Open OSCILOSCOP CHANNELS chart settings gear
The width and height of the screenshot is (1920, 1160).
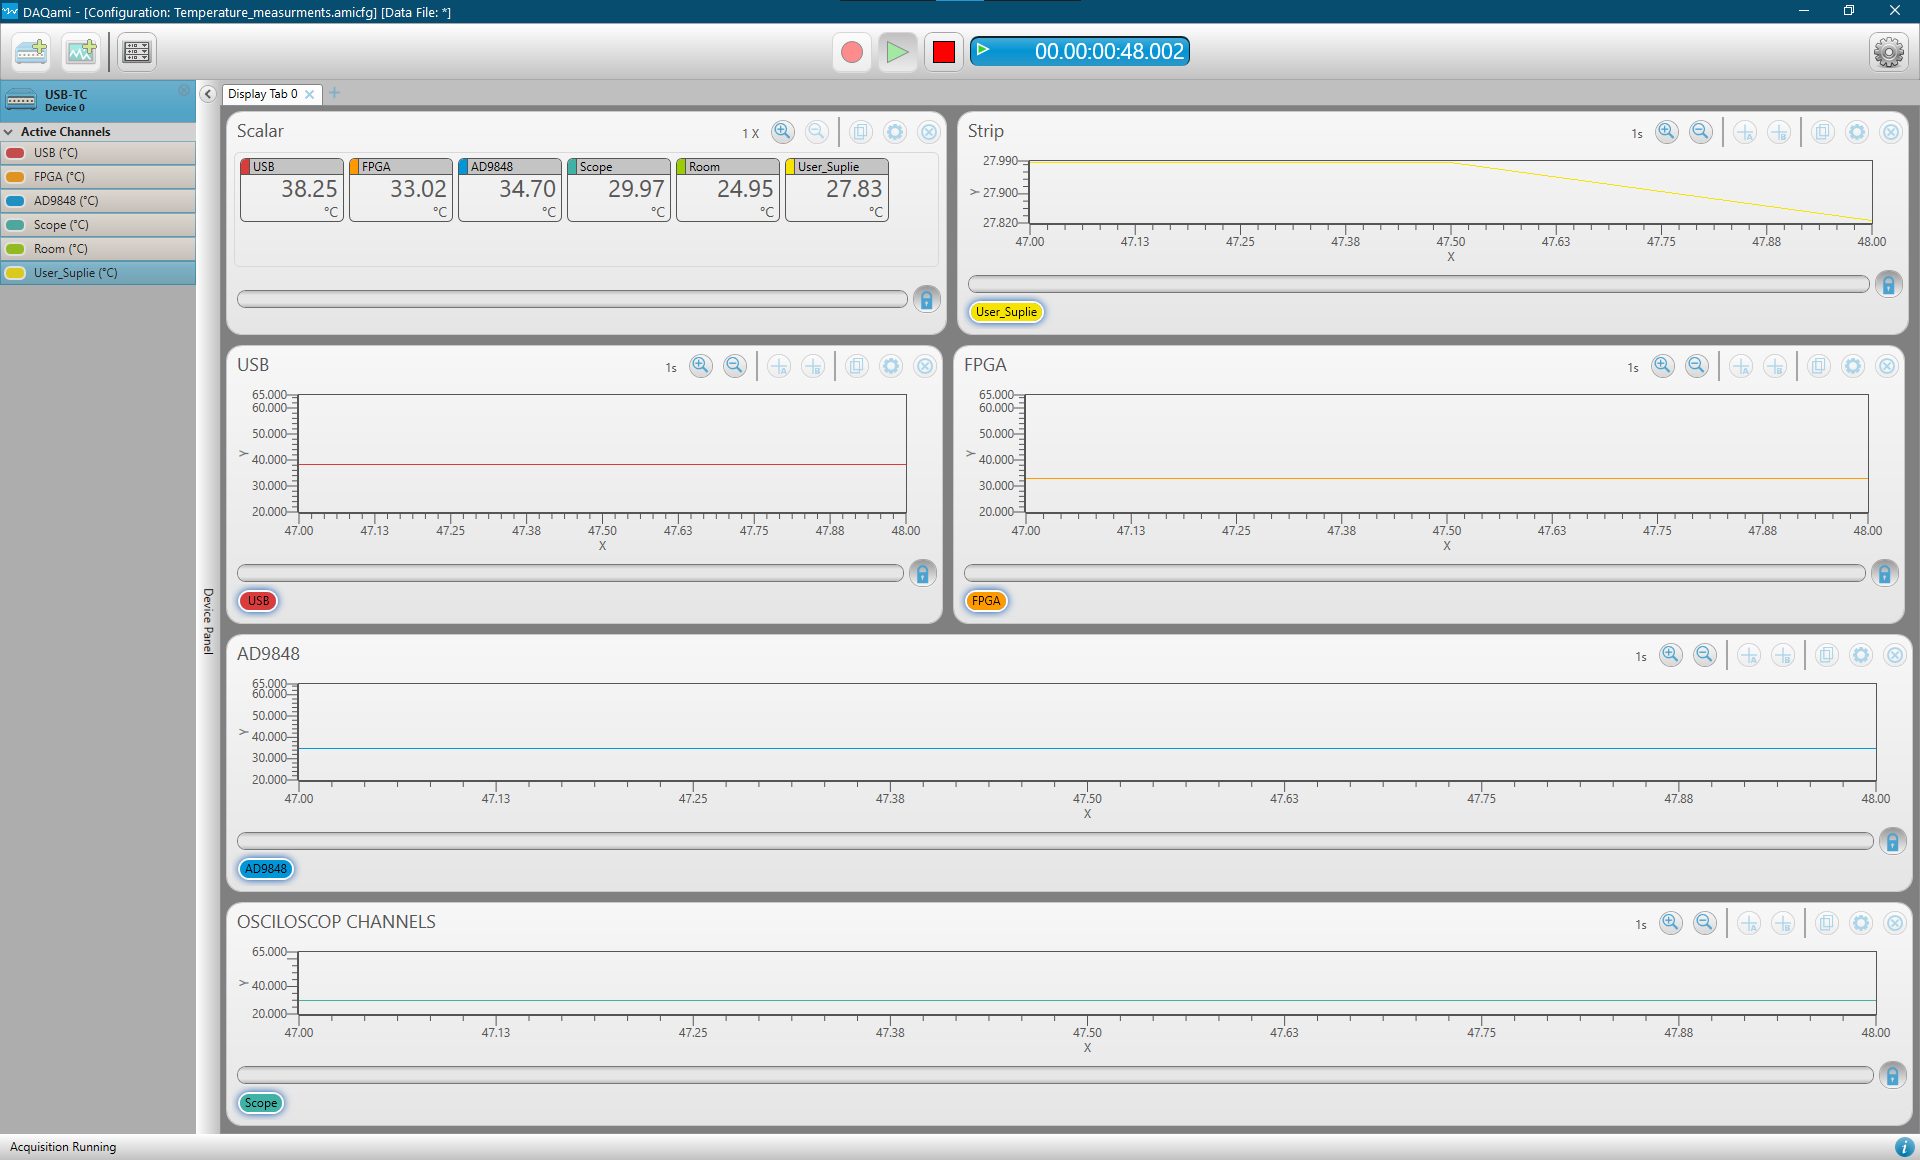(x=1861, y=923)
